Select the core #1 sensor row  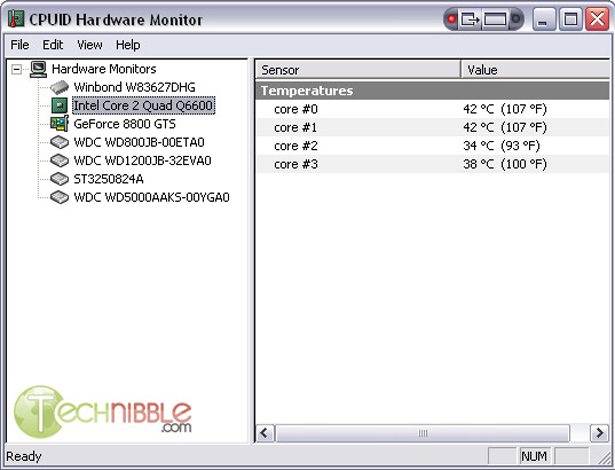pyautogui.click(x=433, y=128)
